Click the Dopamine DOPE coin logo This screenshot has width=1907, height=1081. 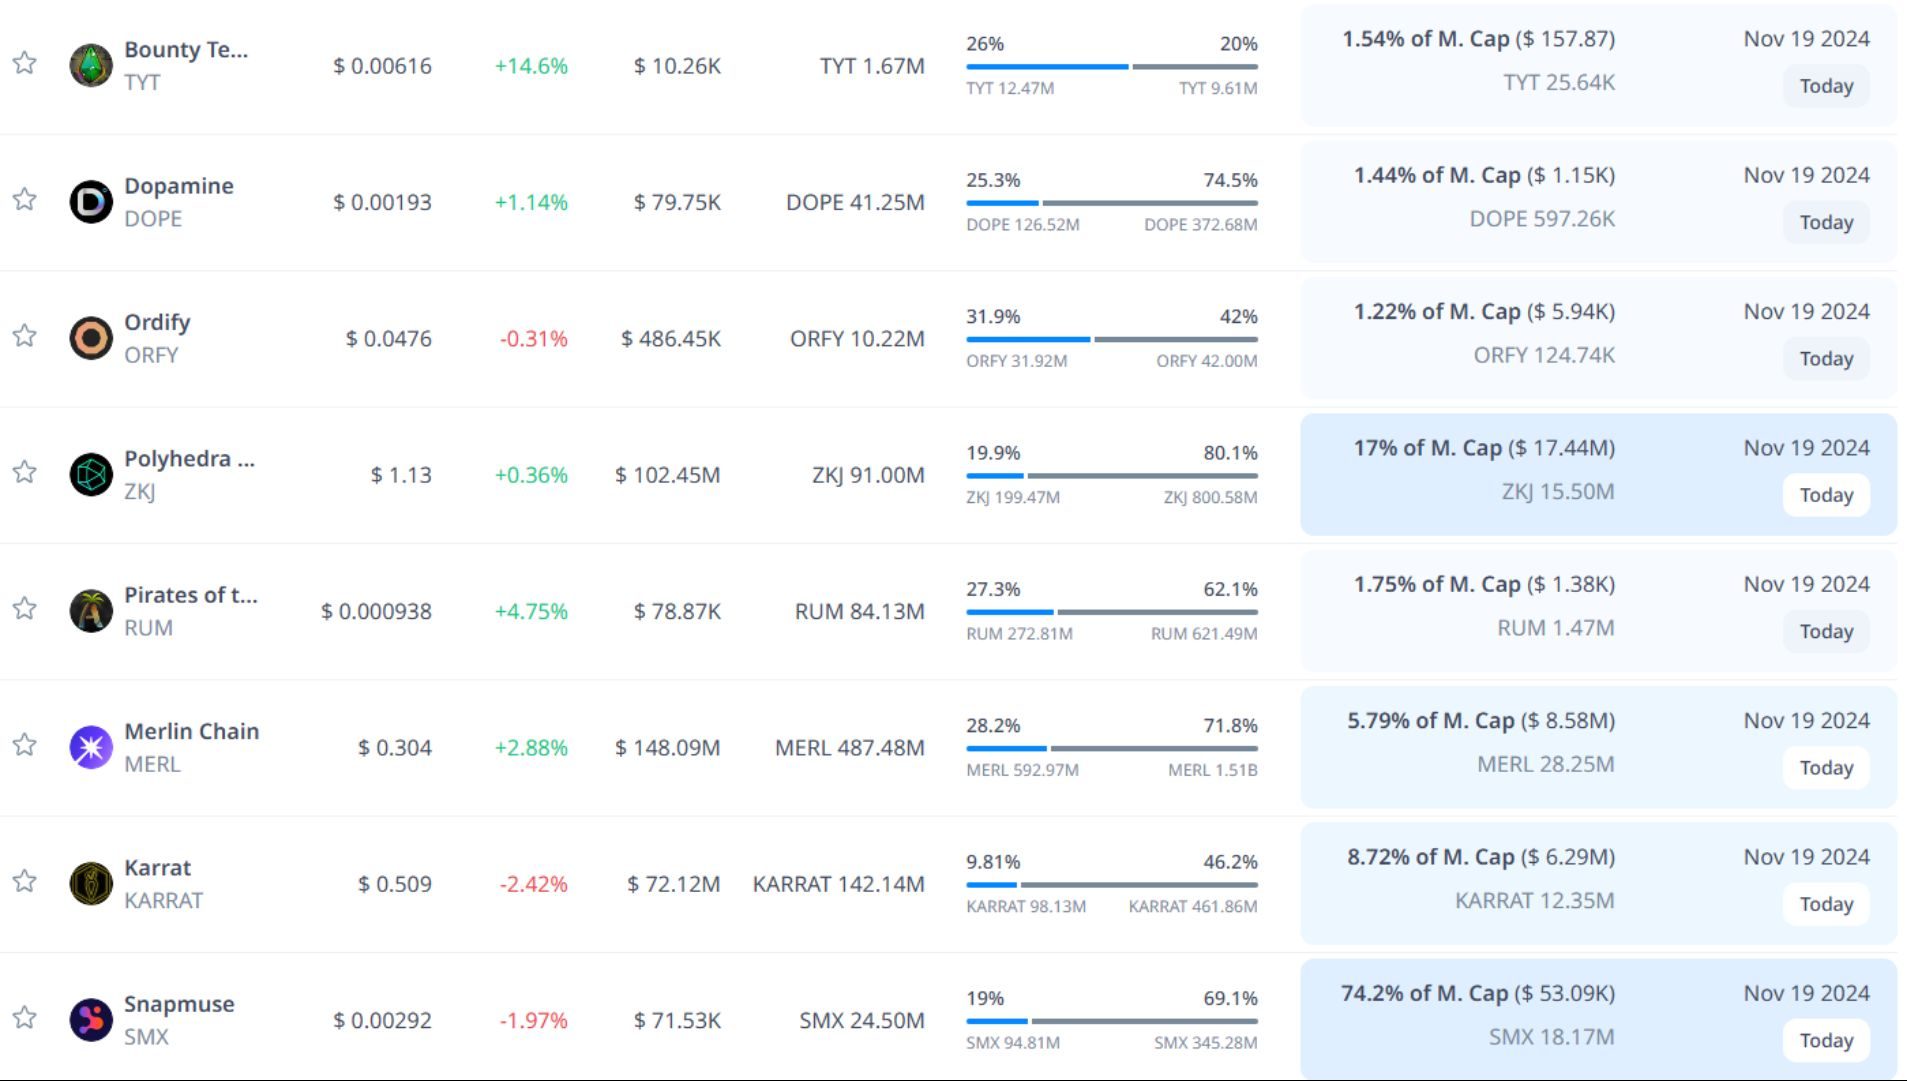pyautogui.click(x=91, y=202)
